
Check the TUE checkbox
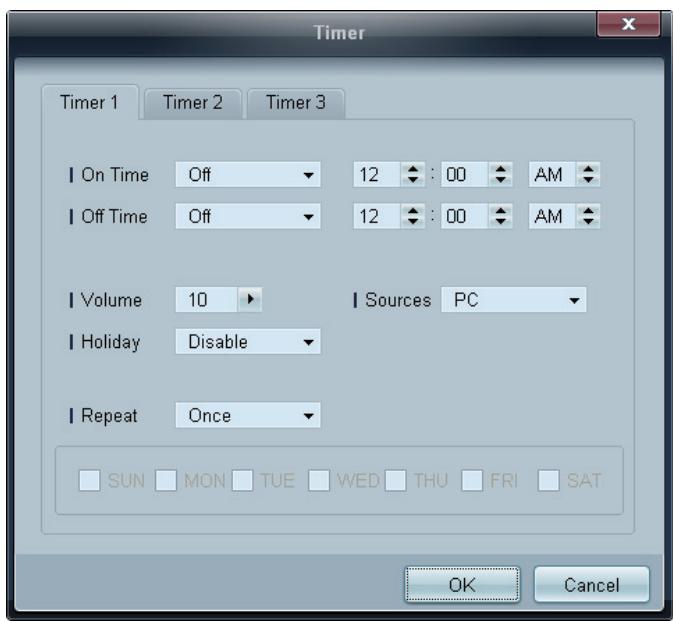click(x=242, y=480)
